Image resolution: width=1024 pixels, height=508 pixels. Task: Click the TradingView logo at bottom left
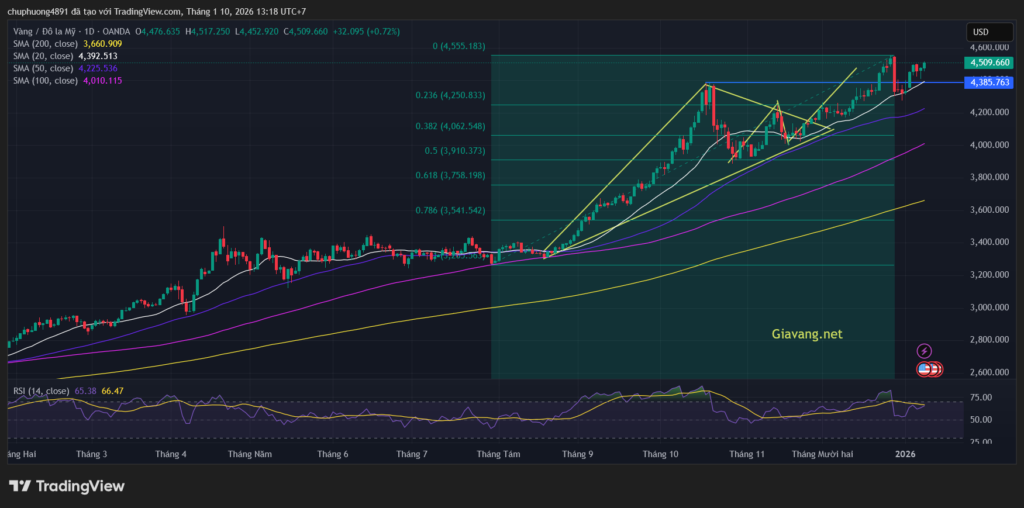[x=67, y=486]
